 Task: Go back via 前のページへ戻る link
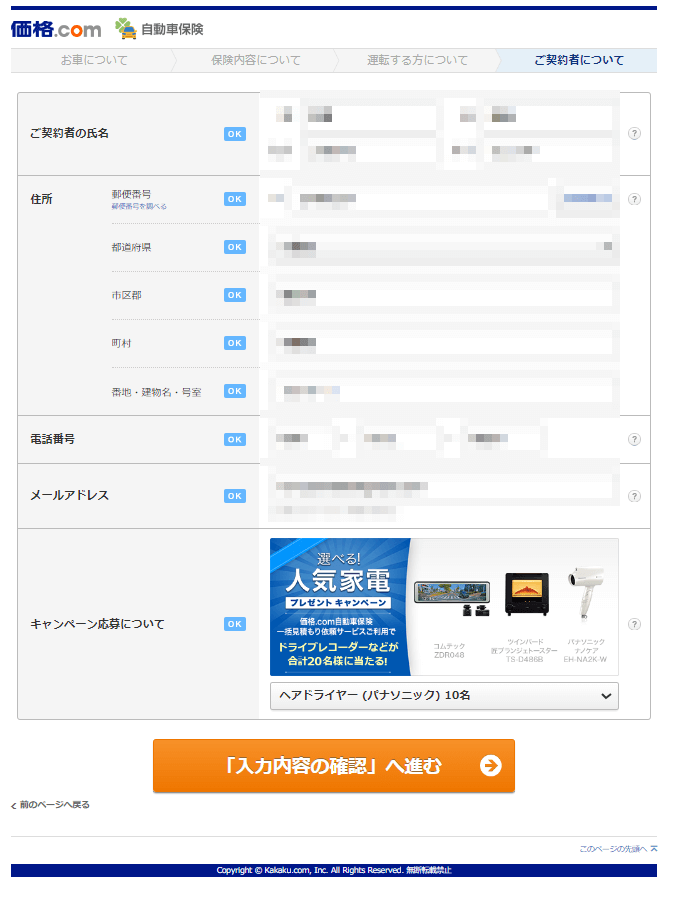[54, 805]
